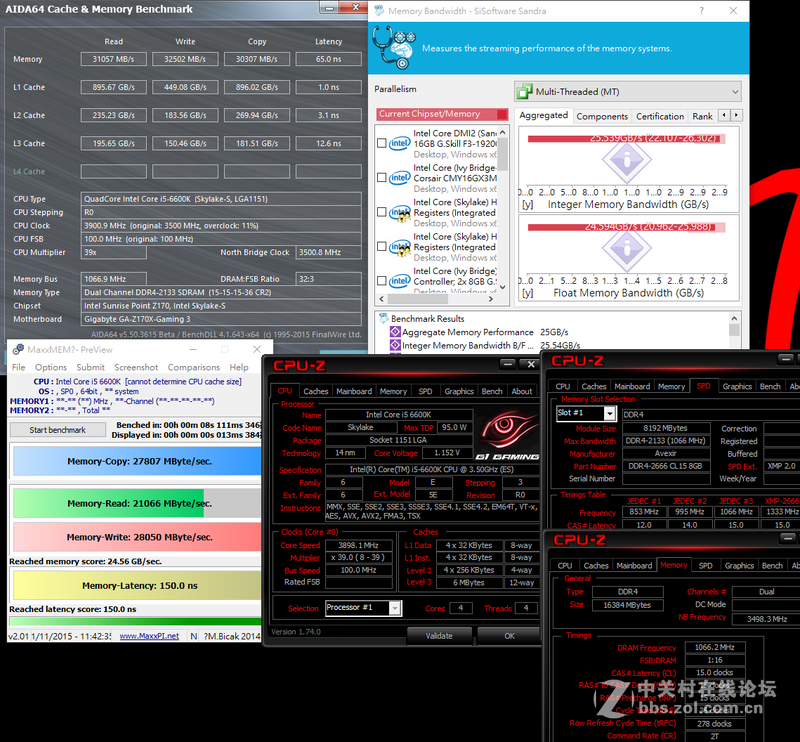Open the Processor #1 selection dropdown in CPU-Z

pyautogui.click(x=397, y=607)
